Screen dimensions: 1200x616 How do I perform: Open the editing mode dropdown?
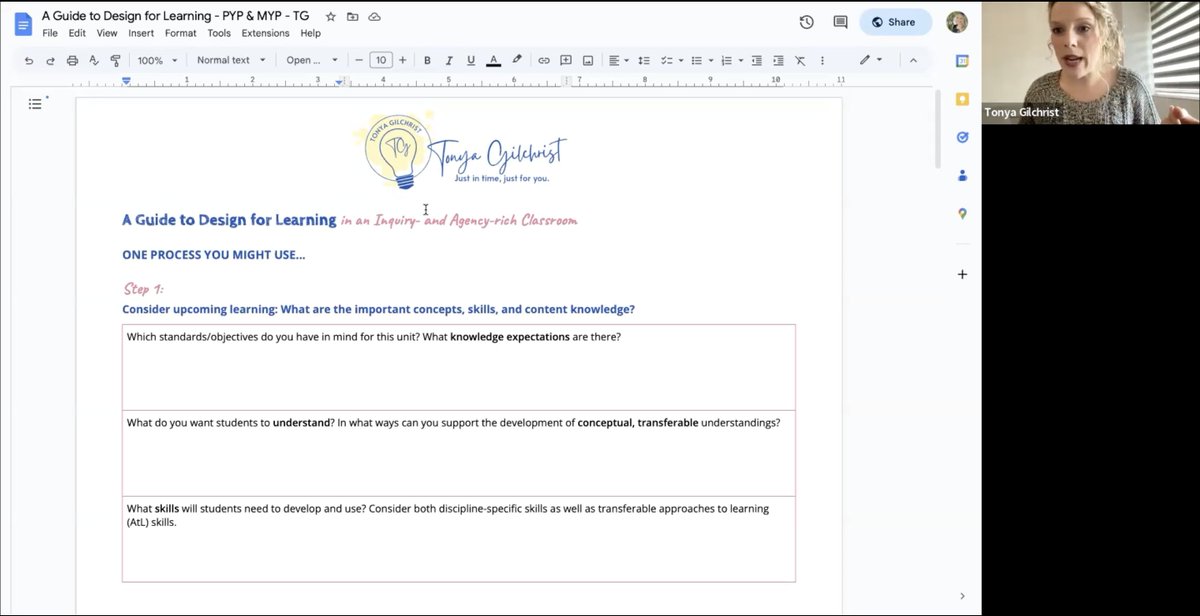click(x=871, y=60)
